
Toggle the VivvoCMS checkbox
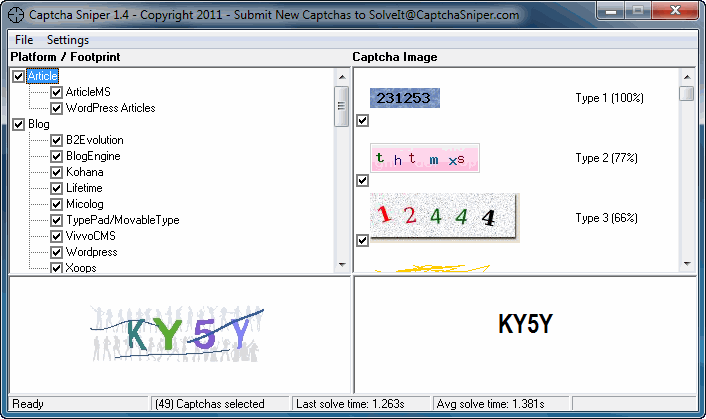[56, 236]
